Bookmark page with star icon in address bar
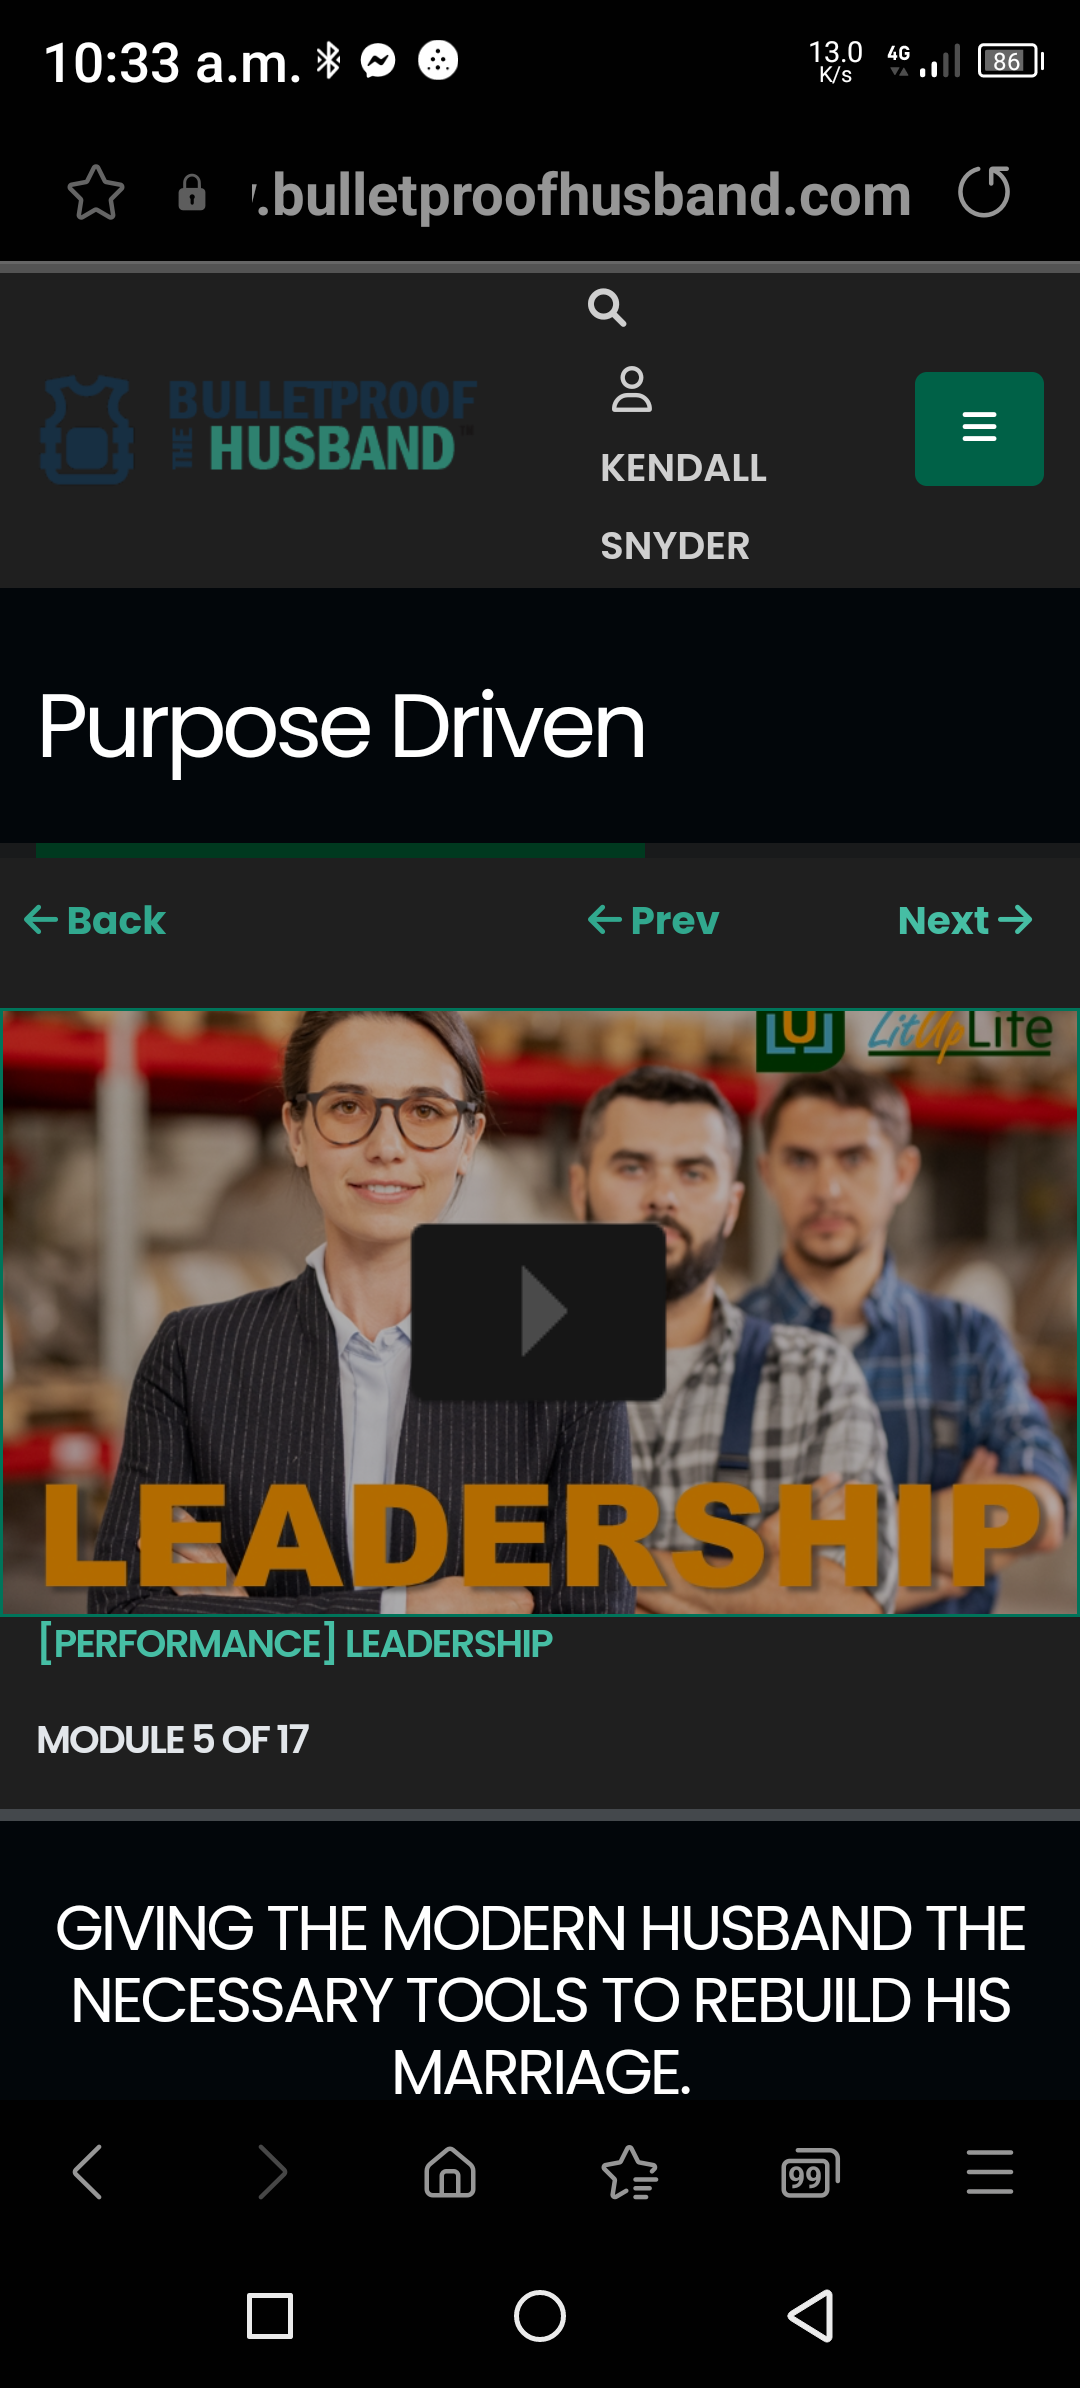This screenshot has height=2388, width=1080. pos(96,193)
